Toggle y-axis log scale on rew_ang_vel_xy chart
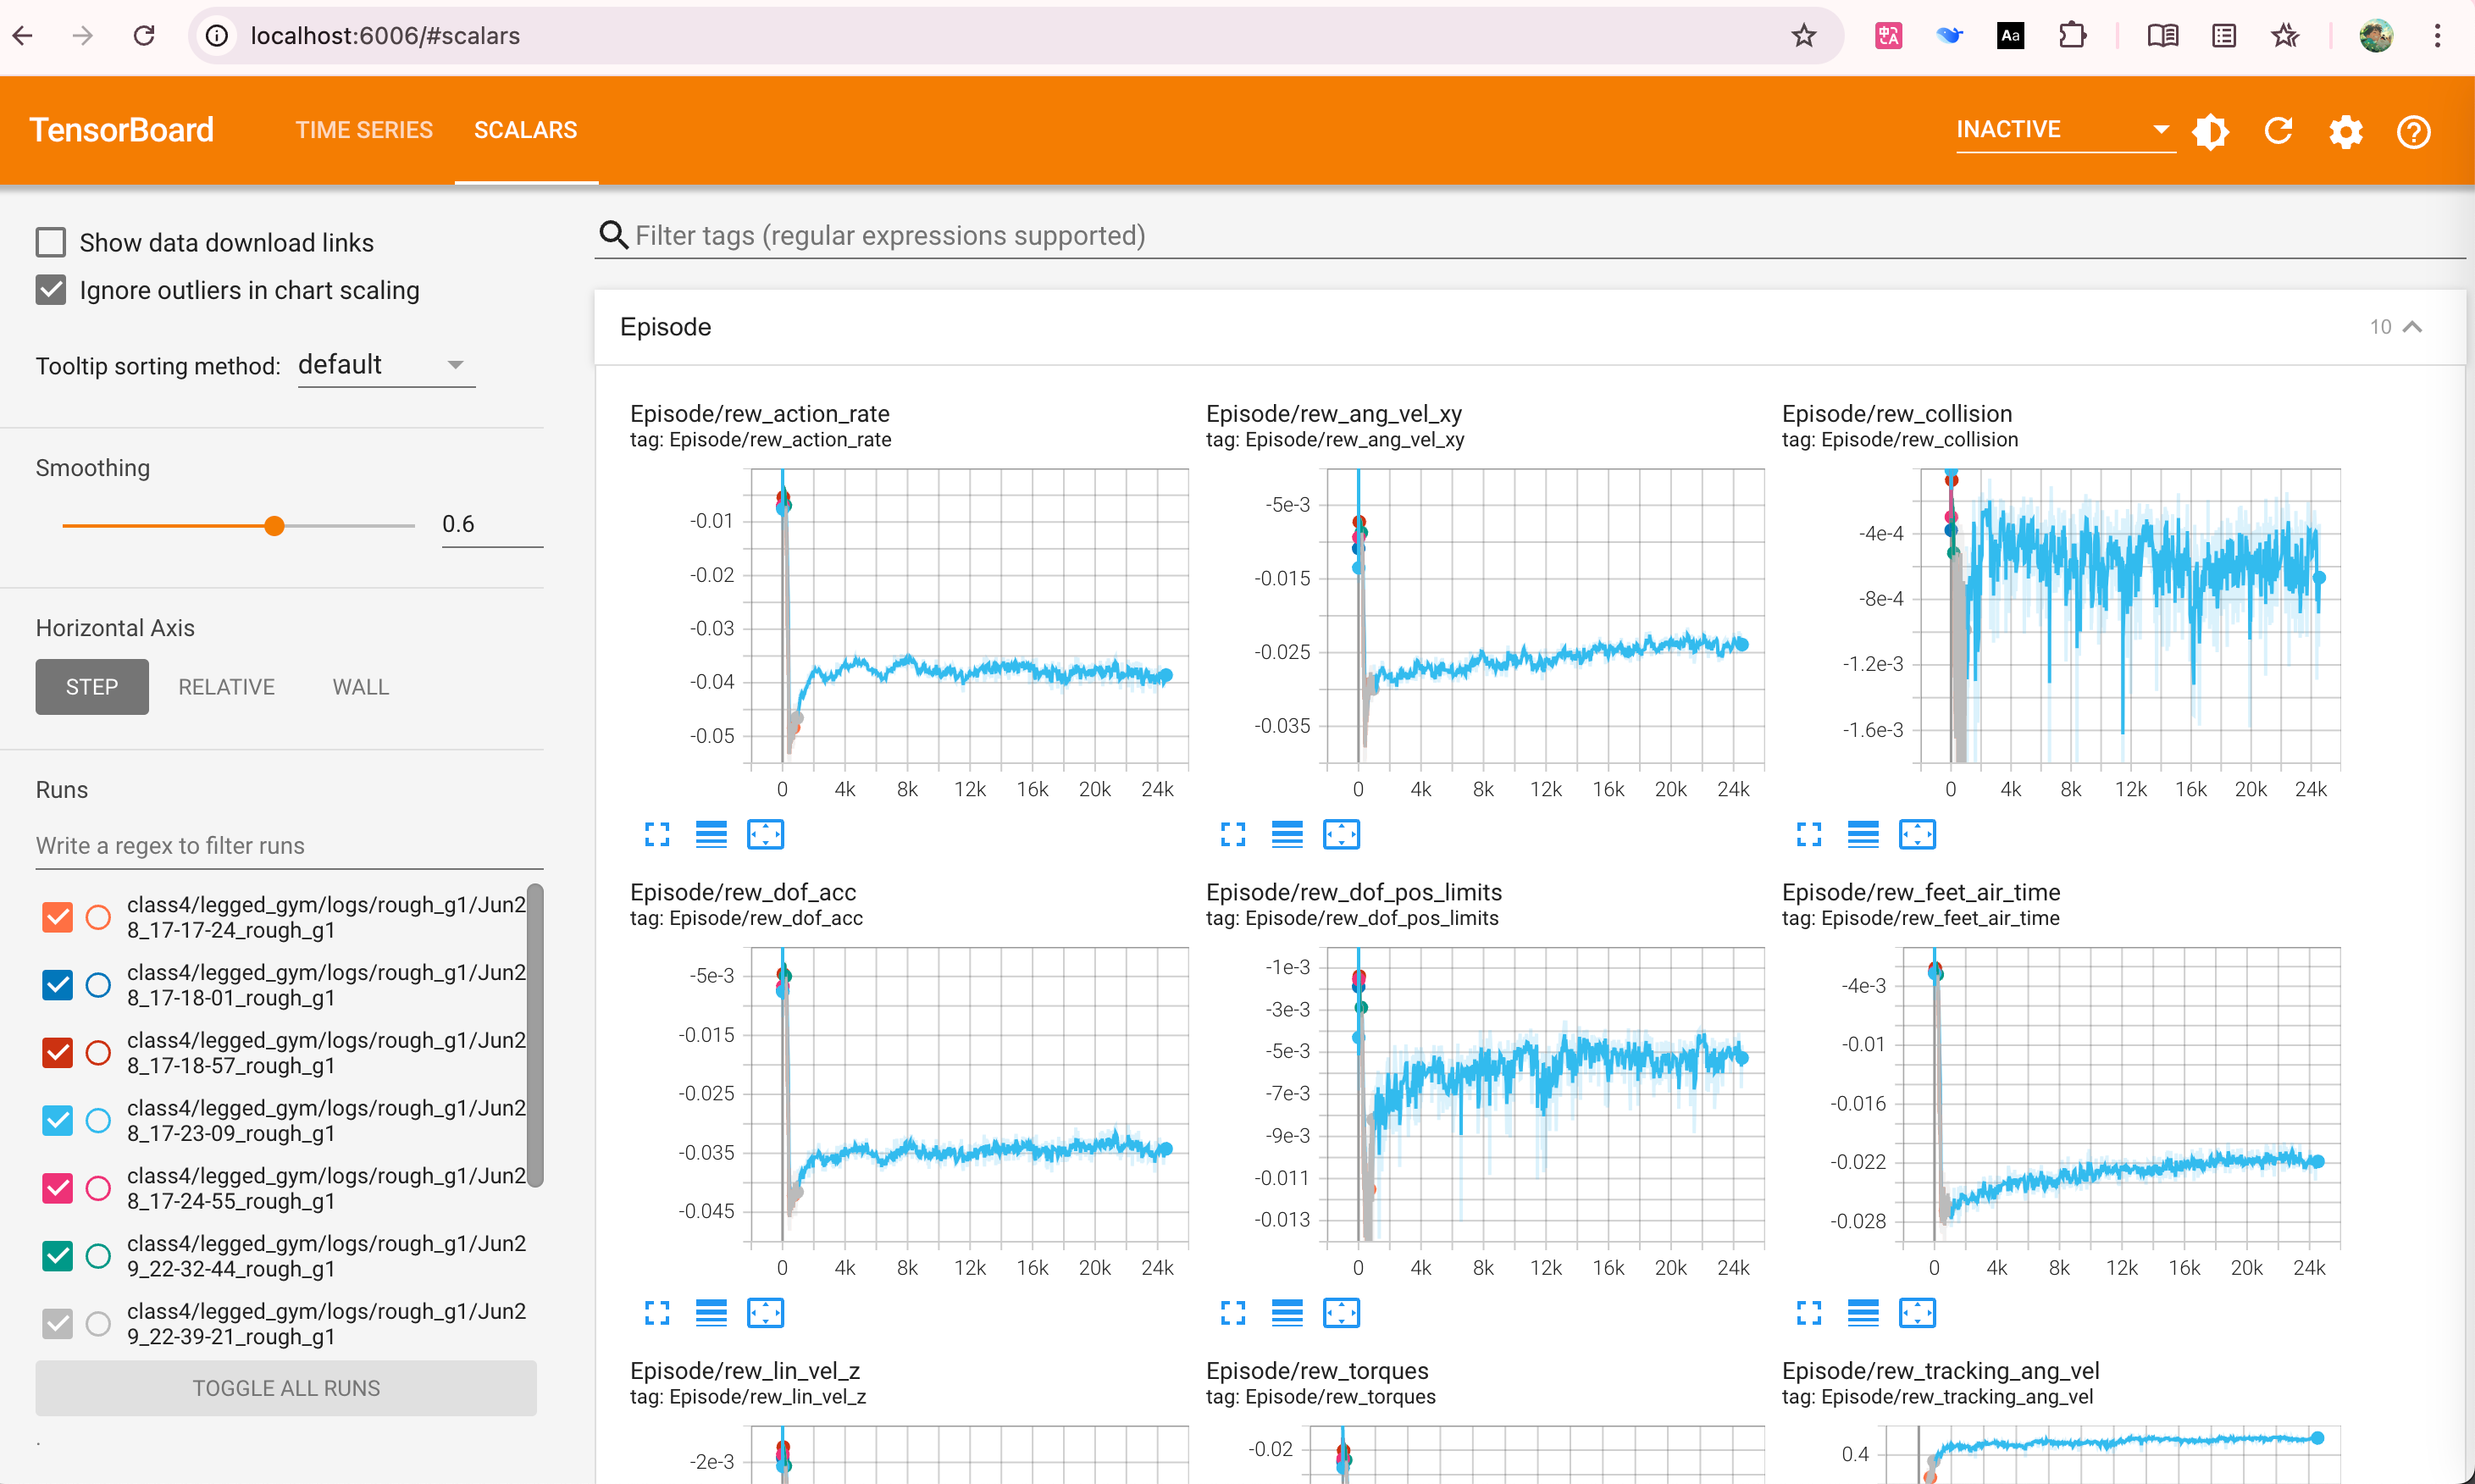 coord(1287,834)
